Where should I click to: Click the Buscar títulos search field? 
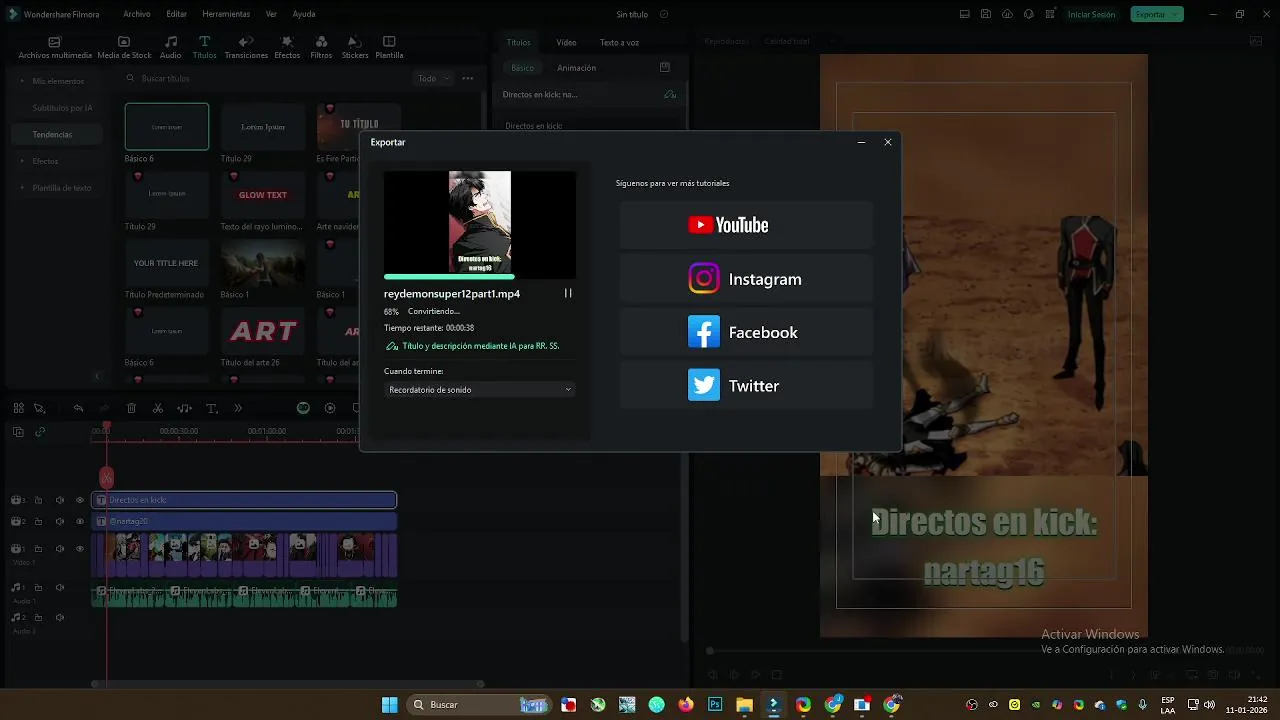coord(260,78)
